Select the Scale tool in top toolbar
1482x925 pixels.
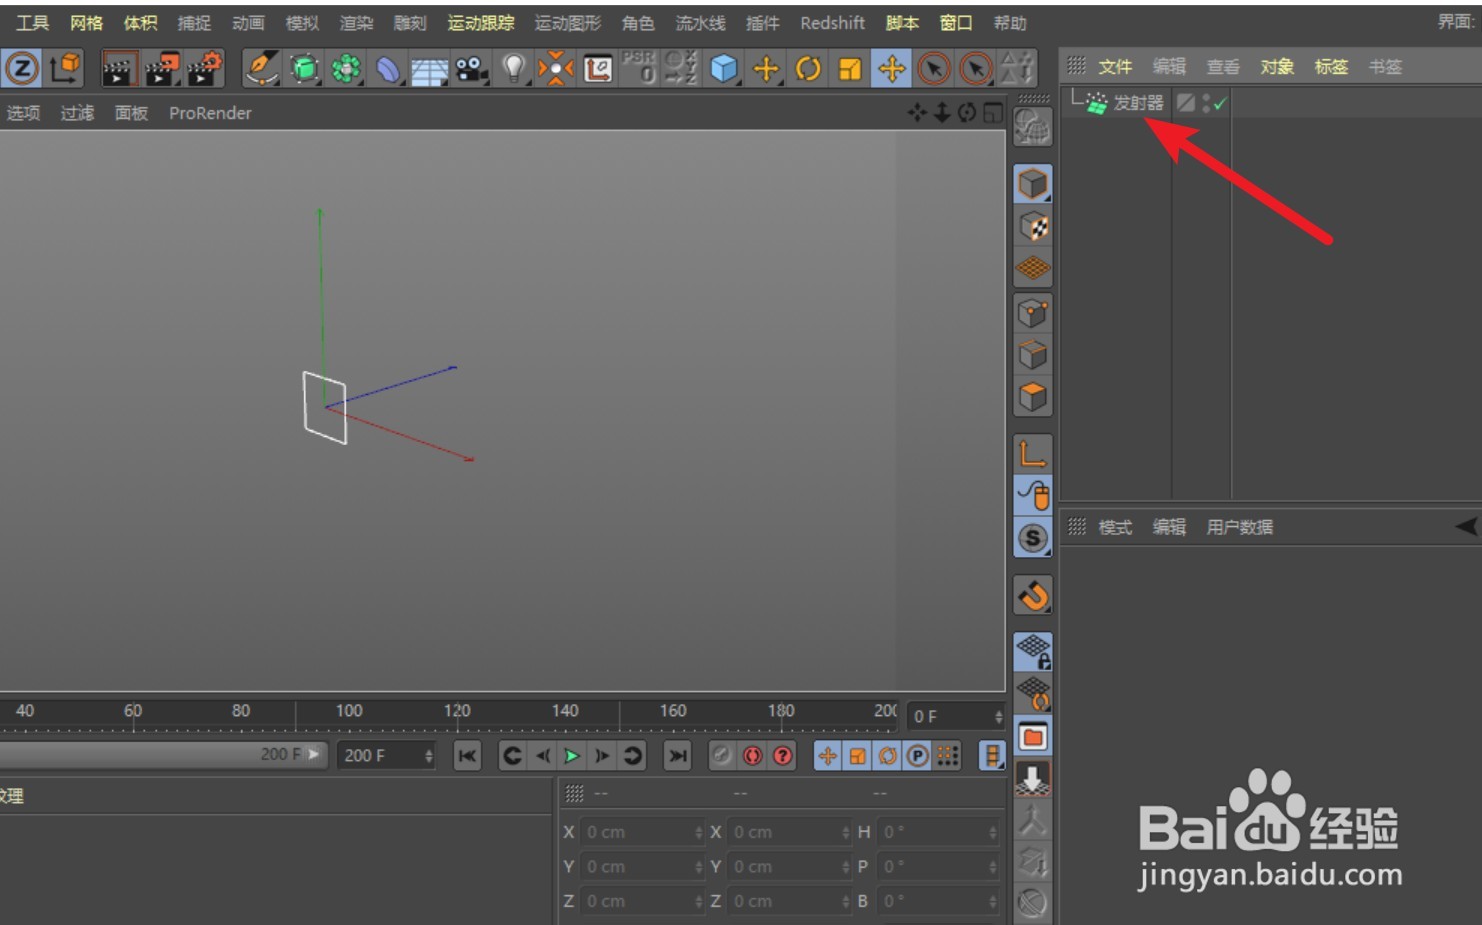click(850, 68)
